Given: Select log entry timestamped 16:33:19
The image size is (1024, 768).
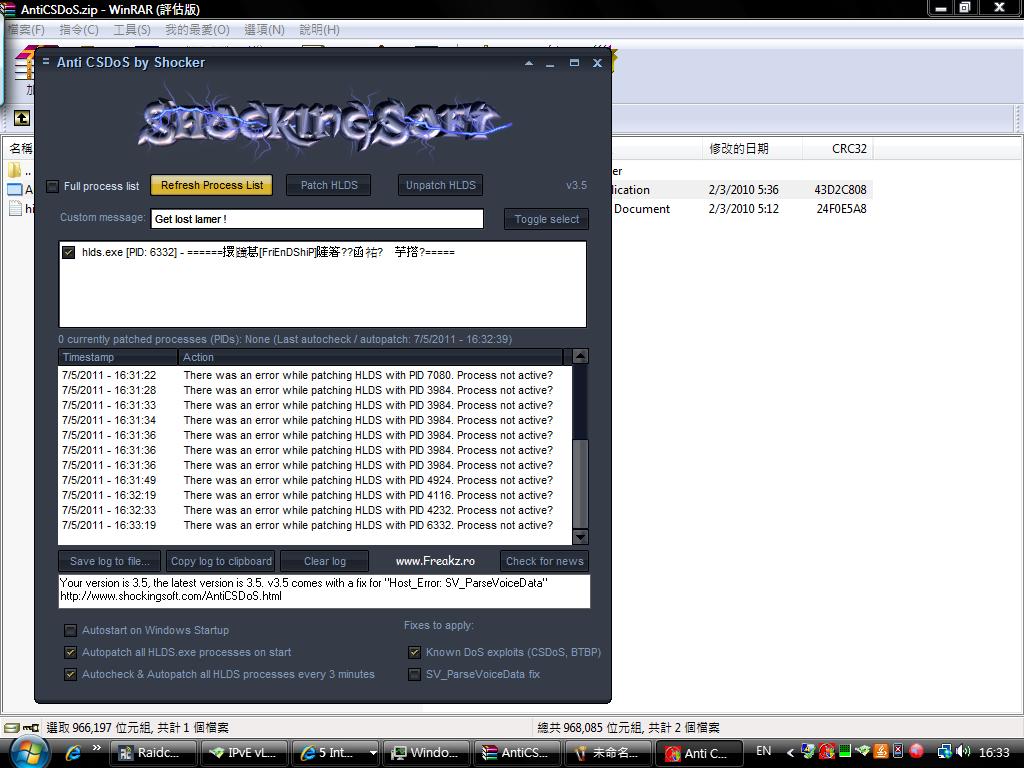Looking at the screenshot, I should (314, 525).
